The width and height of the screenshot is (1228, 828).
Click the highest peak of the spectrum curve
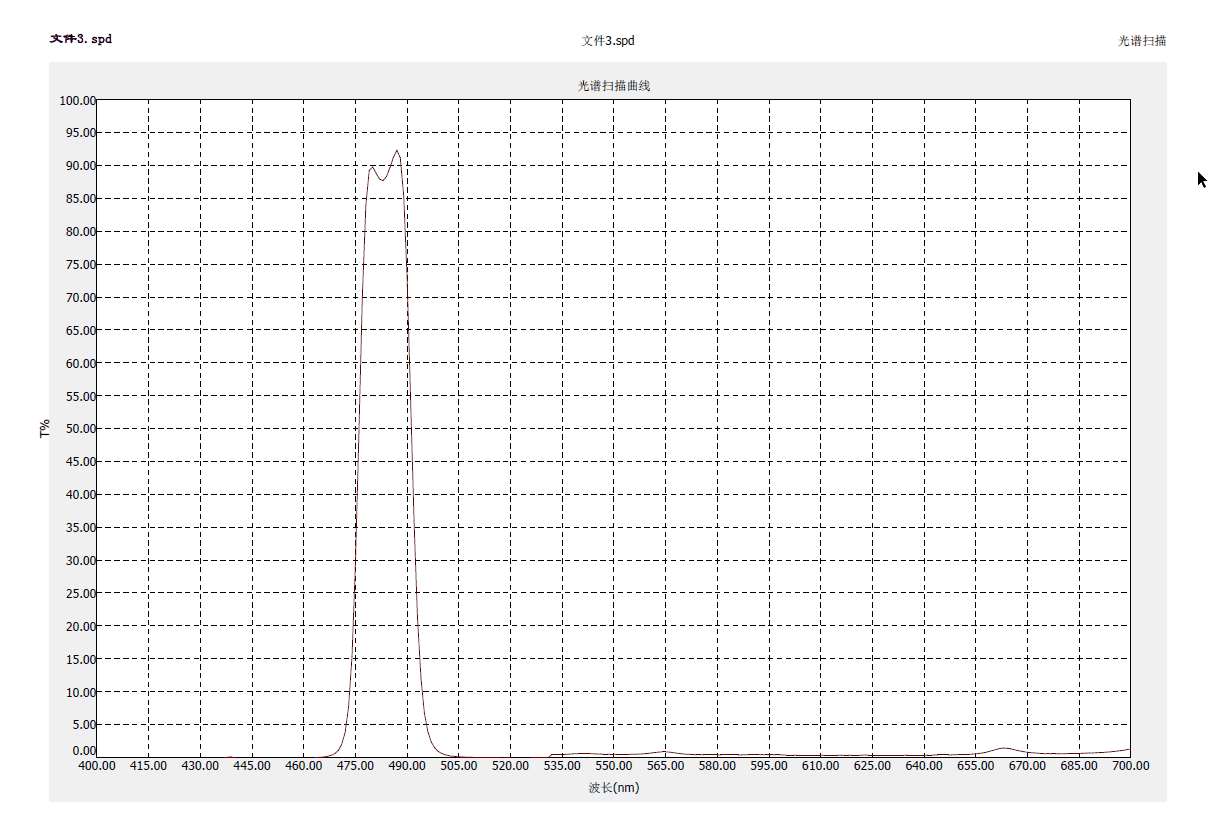397,151
